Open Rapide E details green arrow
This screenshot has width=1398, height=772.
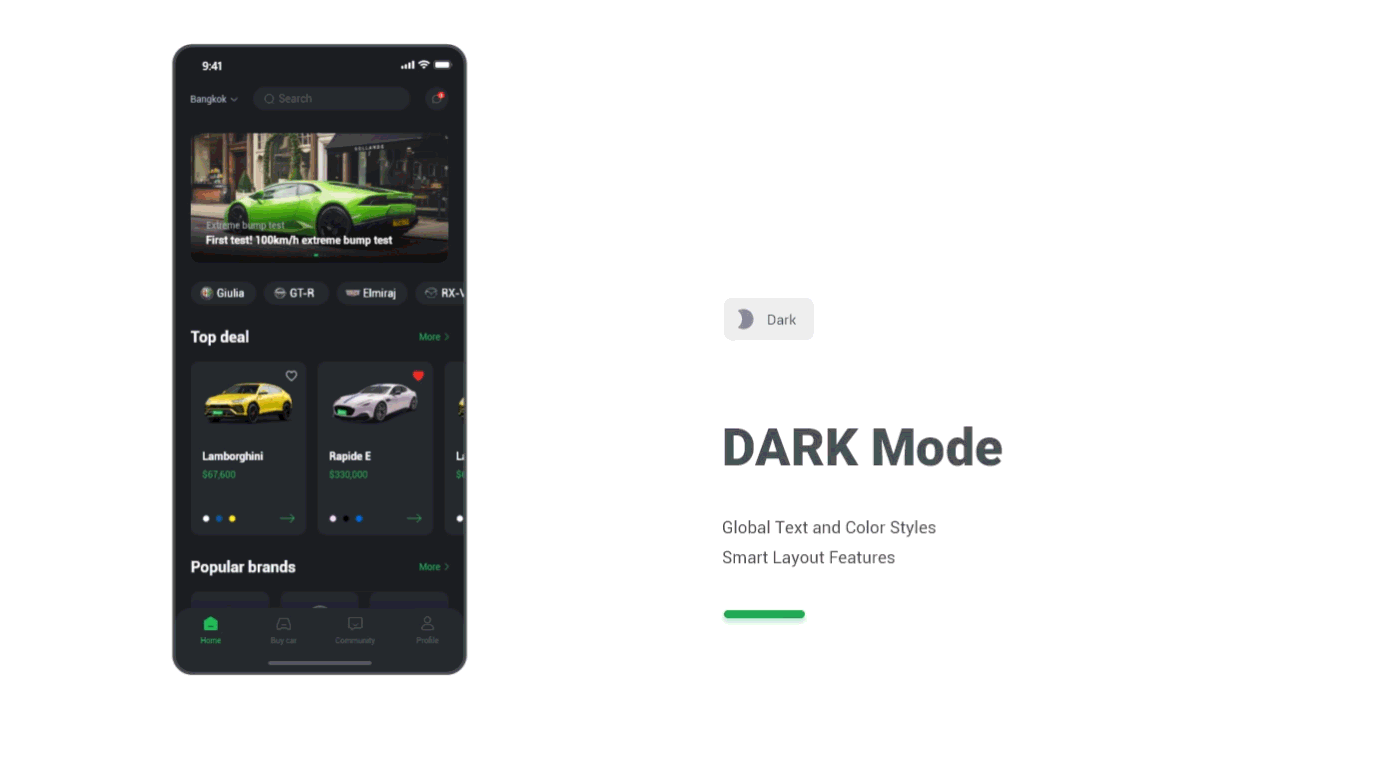point(414,518)
